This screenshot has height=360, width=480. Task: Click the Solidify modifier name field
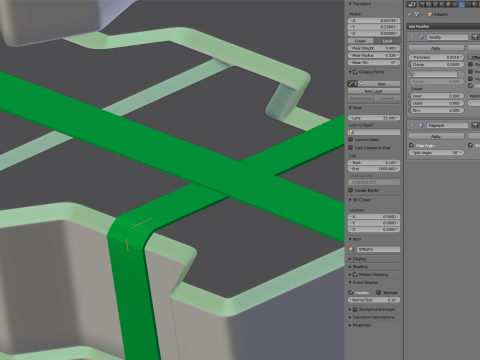tap(448, 37)
